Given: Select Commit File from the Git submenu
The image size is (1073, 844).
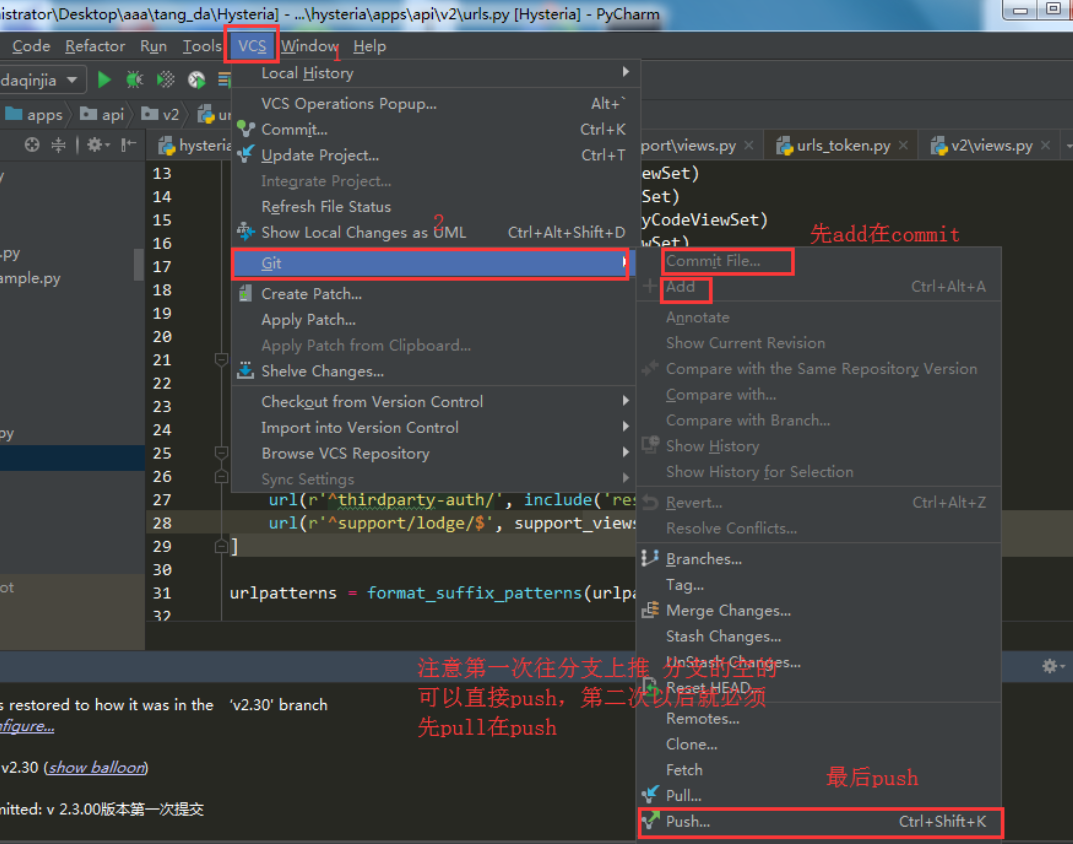Looking at the screenshot, I should point(727,261).
